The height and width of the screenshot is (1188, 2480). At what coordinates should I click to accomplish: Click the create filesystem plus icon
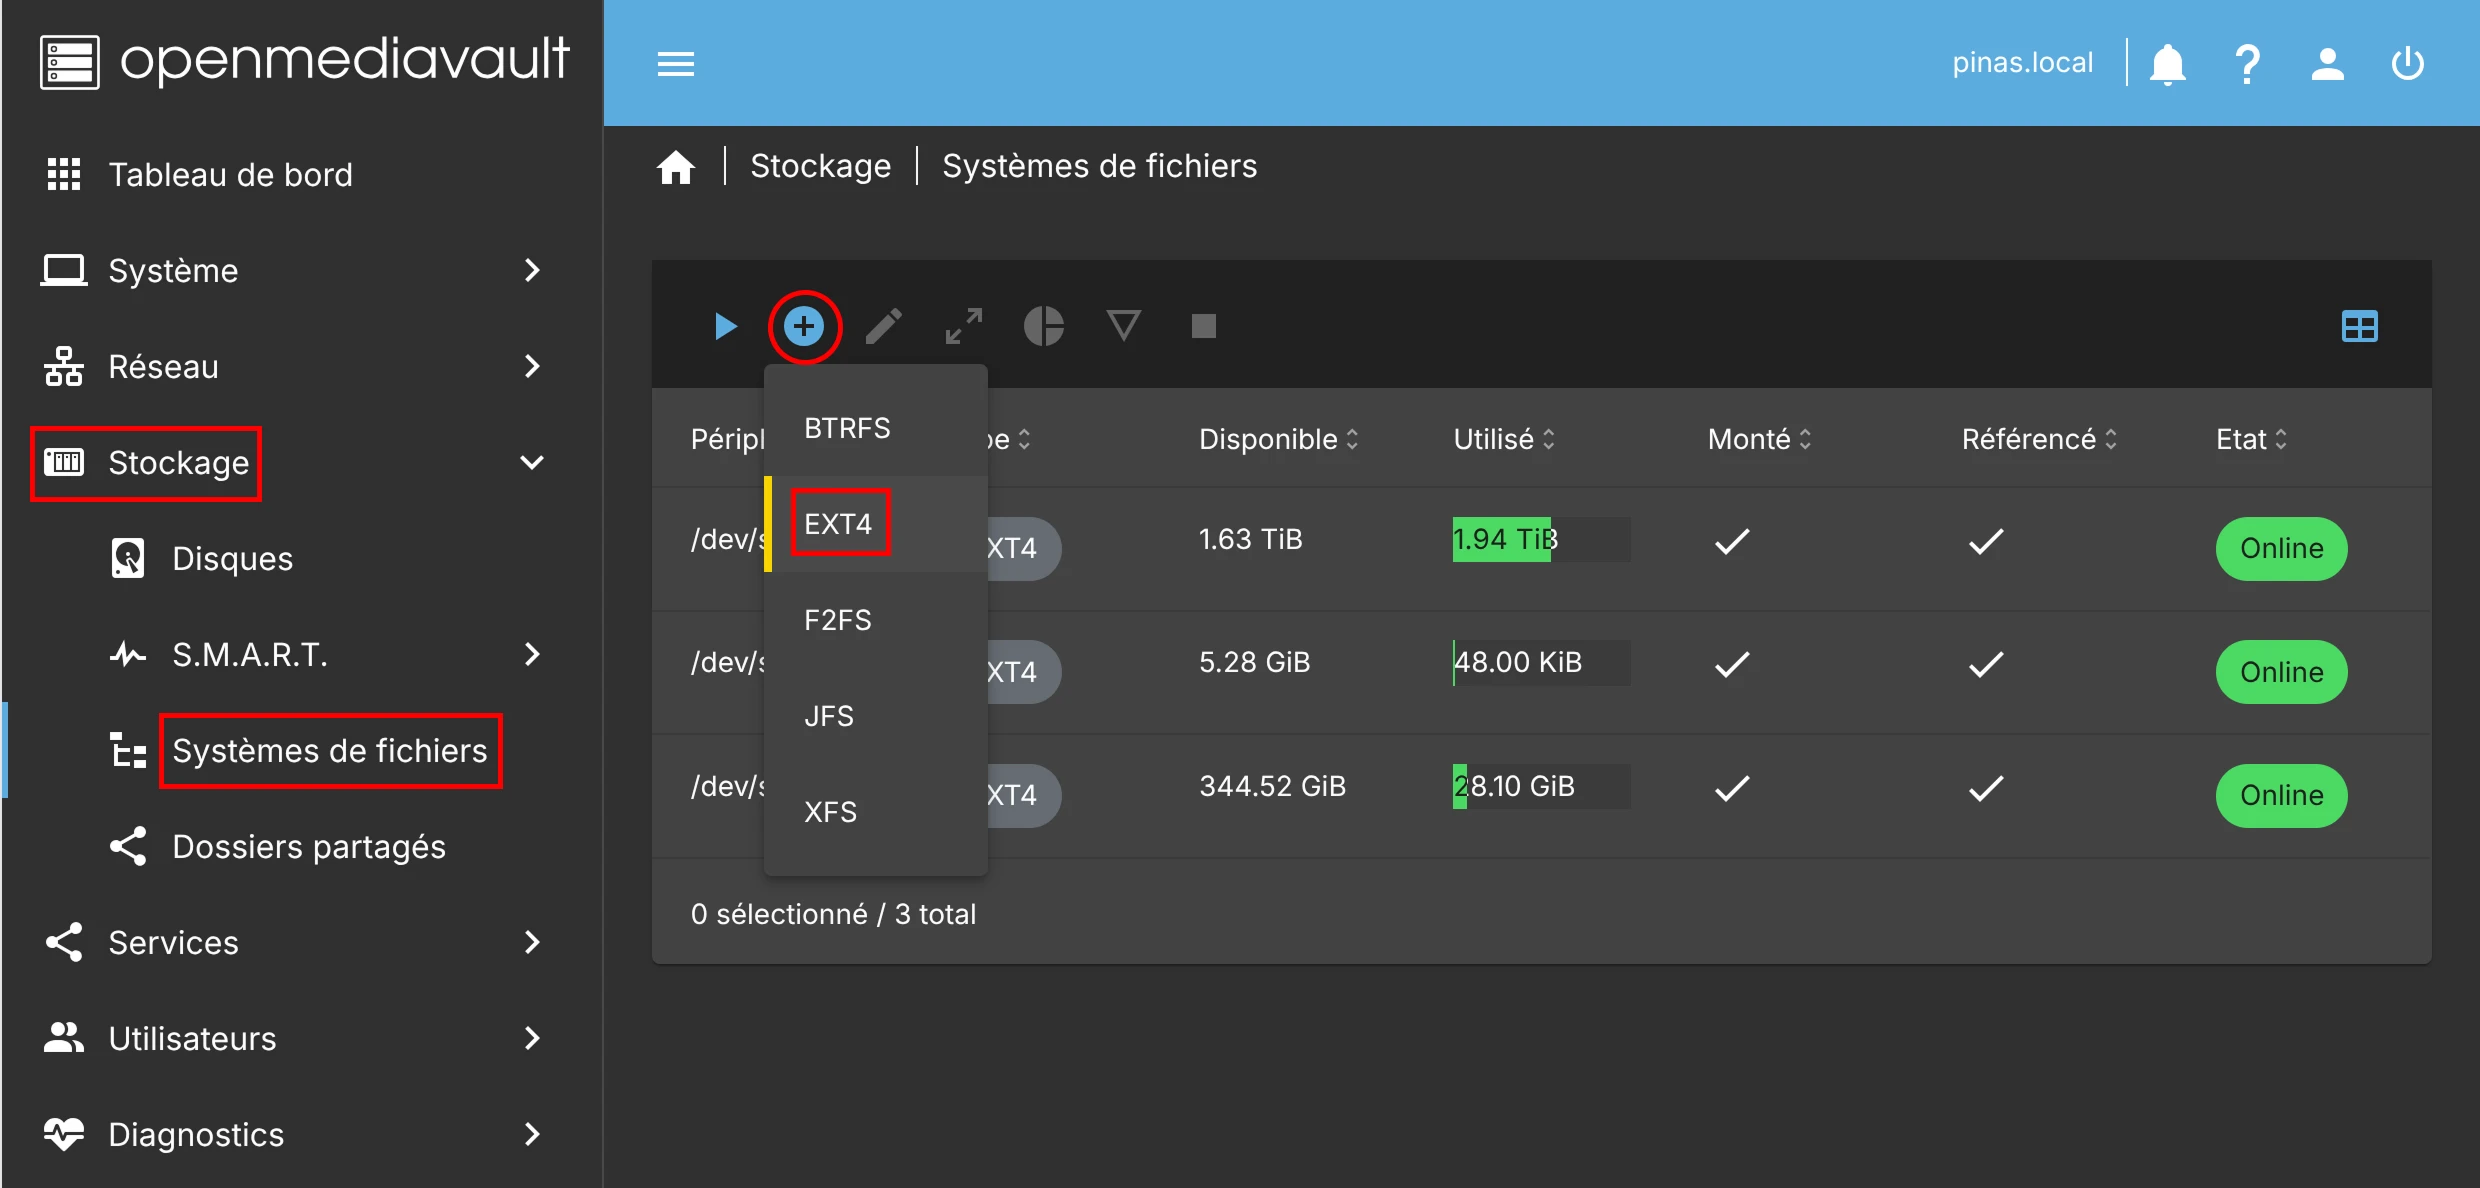804,326
